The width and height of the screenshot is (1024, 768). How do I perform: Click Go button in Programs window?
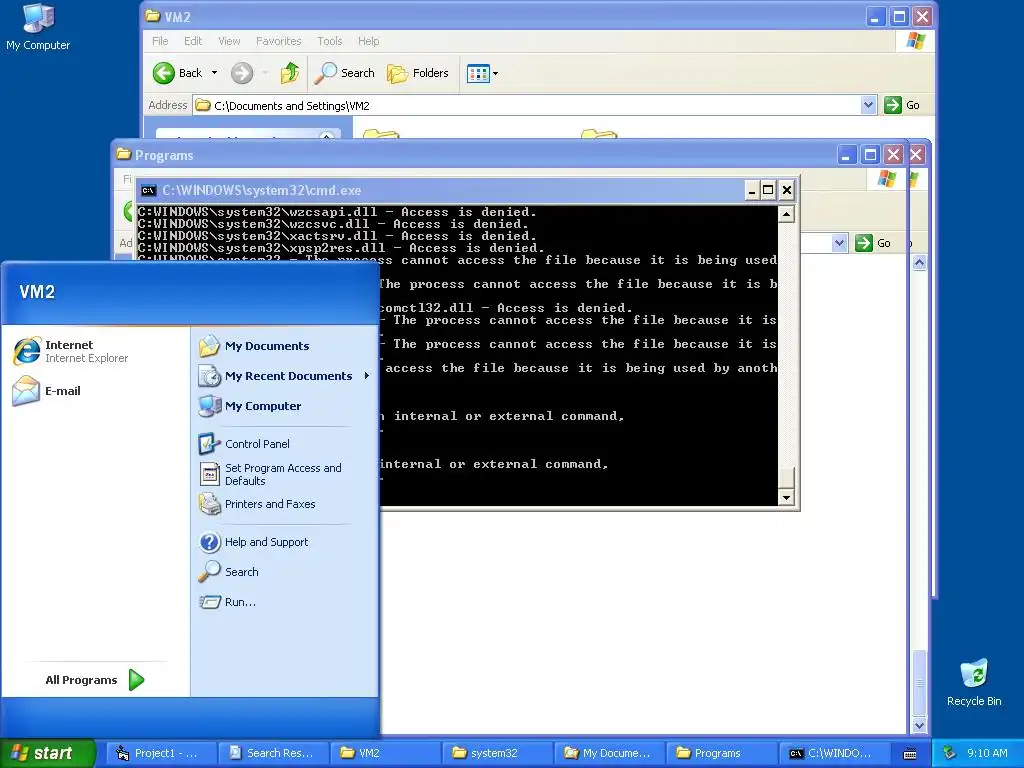tap(873, 243)
